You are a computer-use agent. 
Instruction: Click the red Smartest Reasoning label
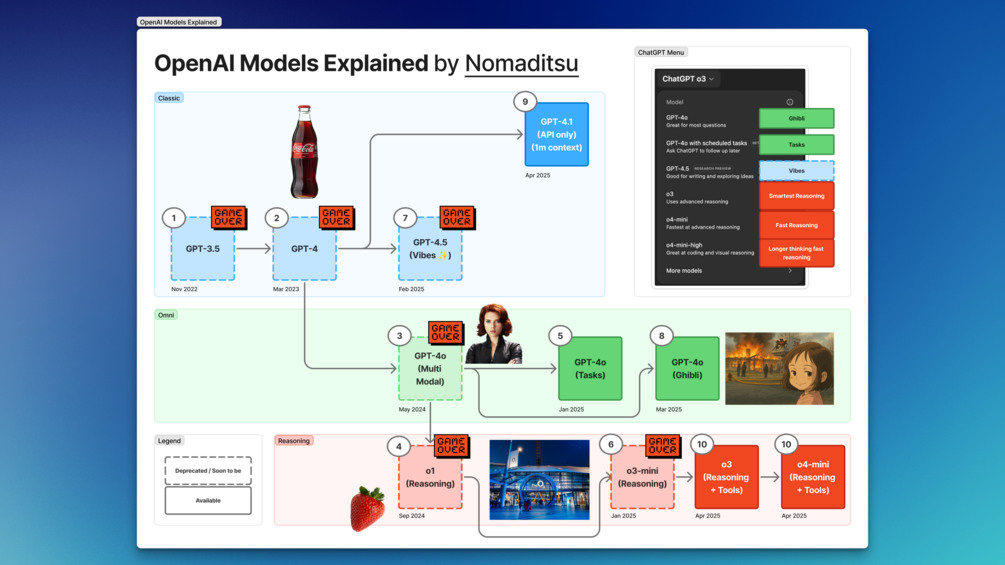click(797, 196)
